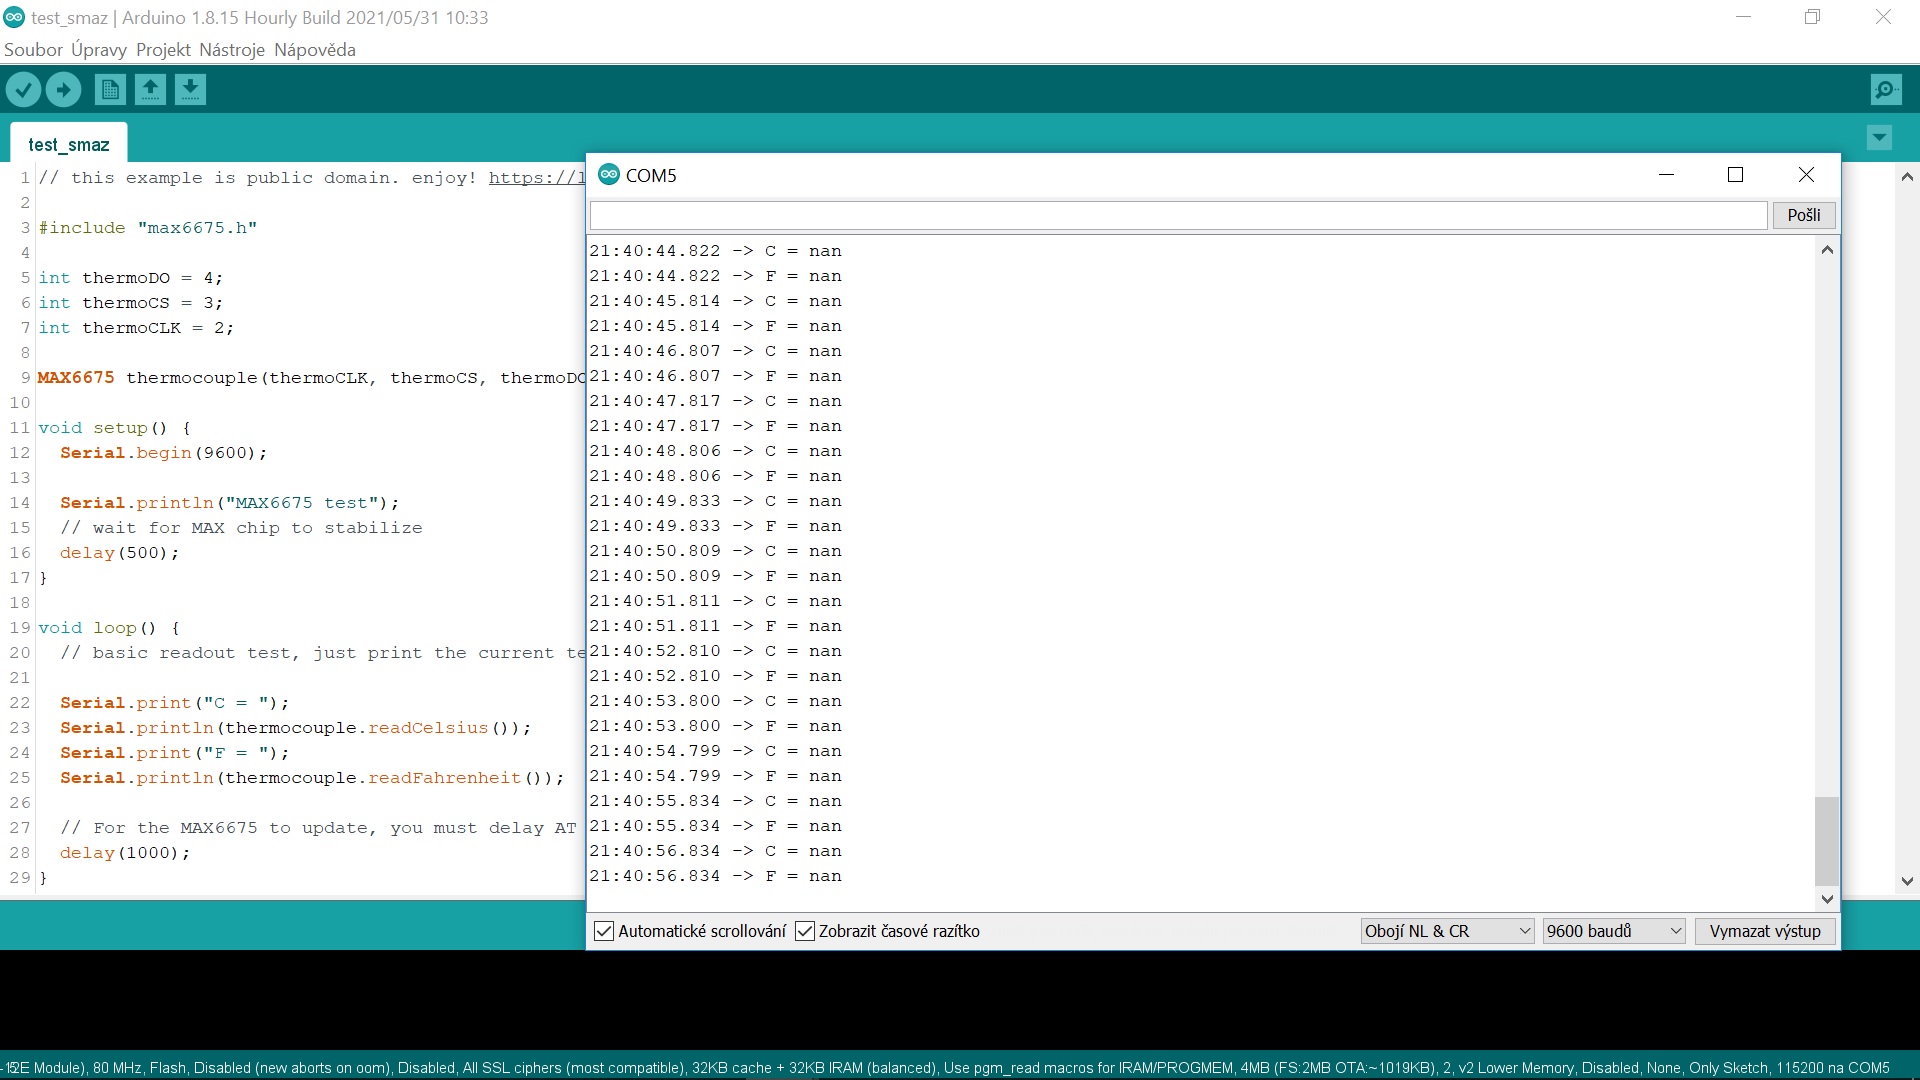
Task: Open the Nástroje menu
Action: pyautogui.click(x=231, y=50)
